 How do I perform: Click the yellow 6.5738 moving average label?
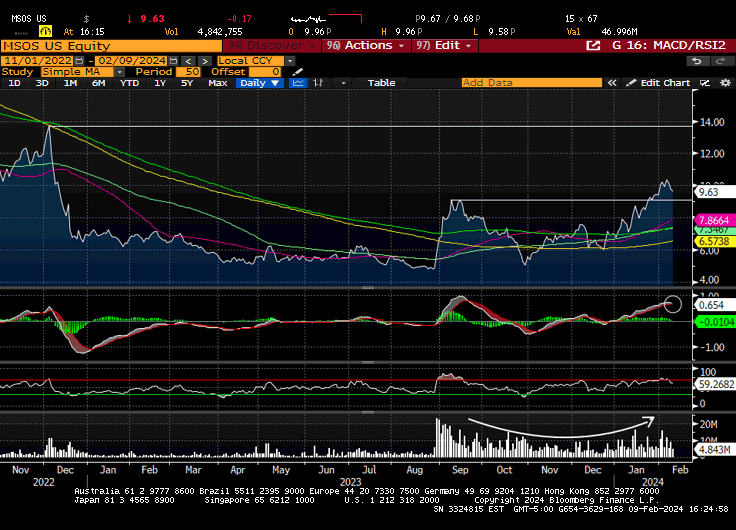point(714,241)
